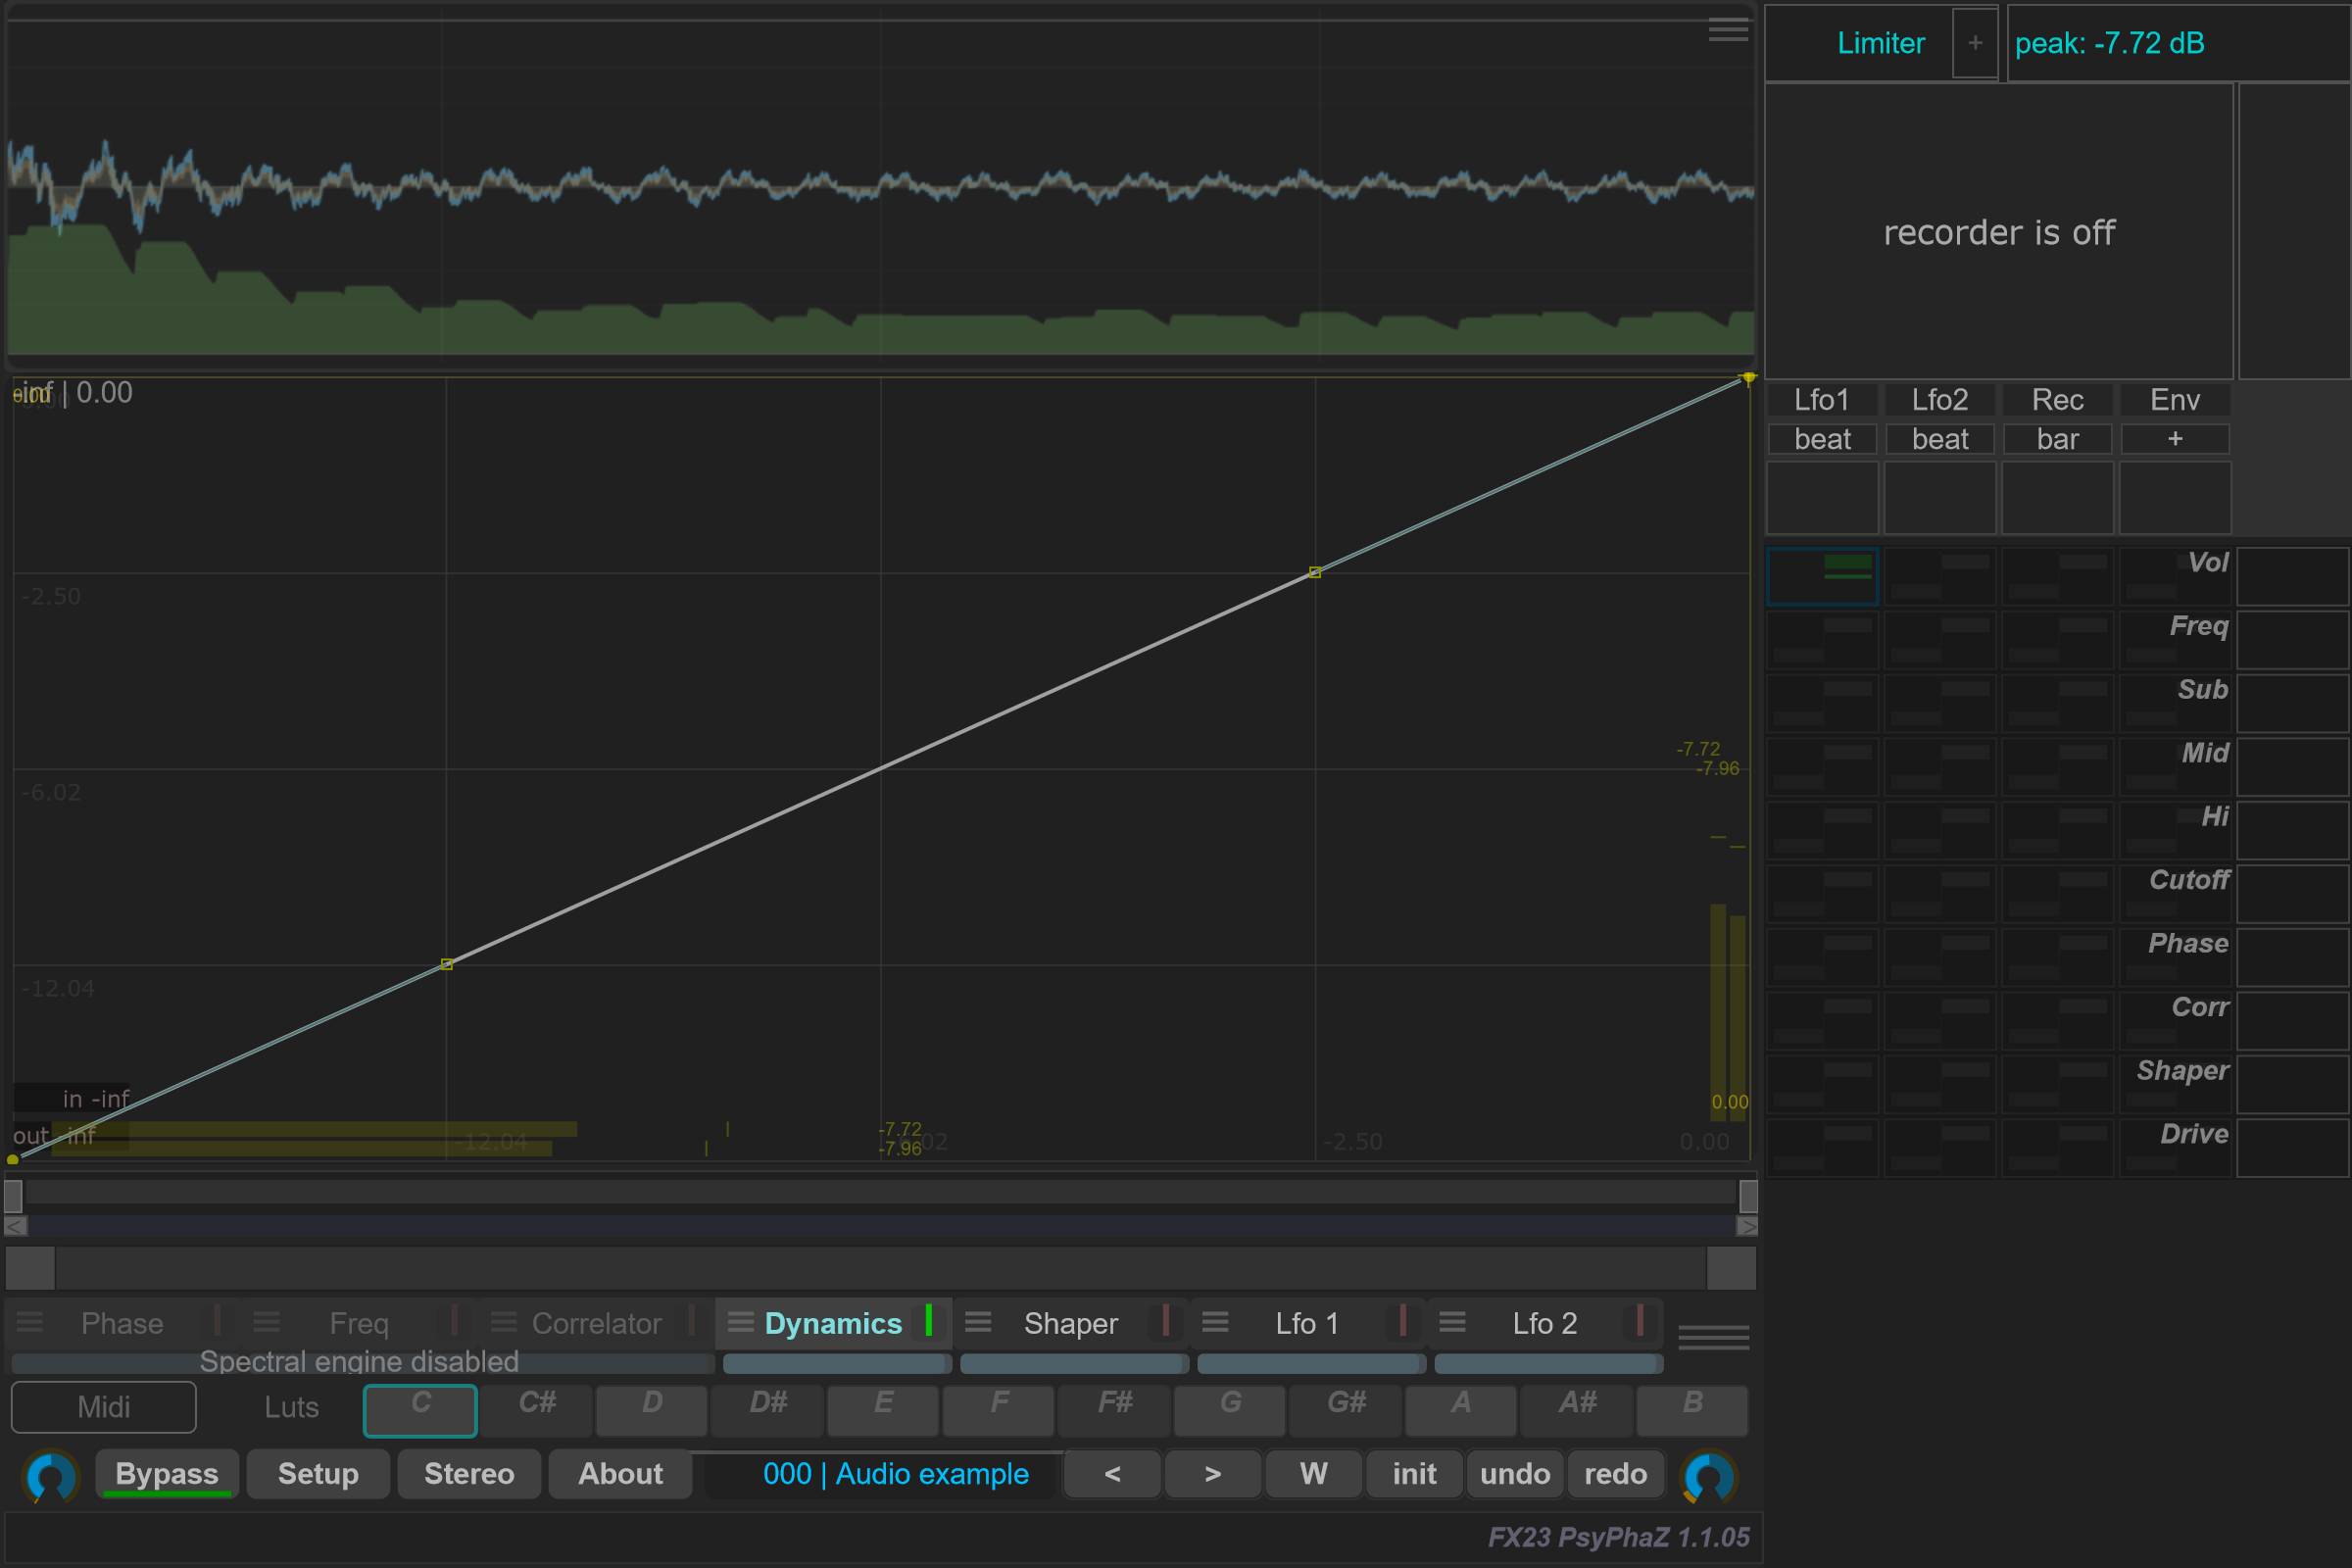Click the Env header in the modulation matrix

click(2175, 400)
